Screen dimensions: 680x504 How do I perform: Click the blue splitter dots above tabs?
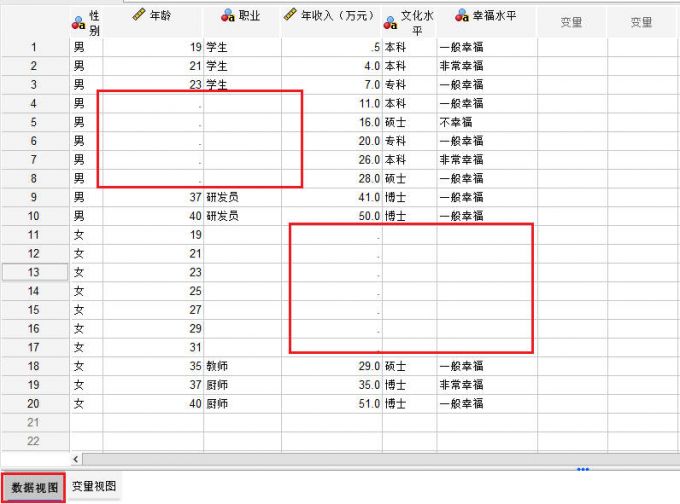point(583,469)
